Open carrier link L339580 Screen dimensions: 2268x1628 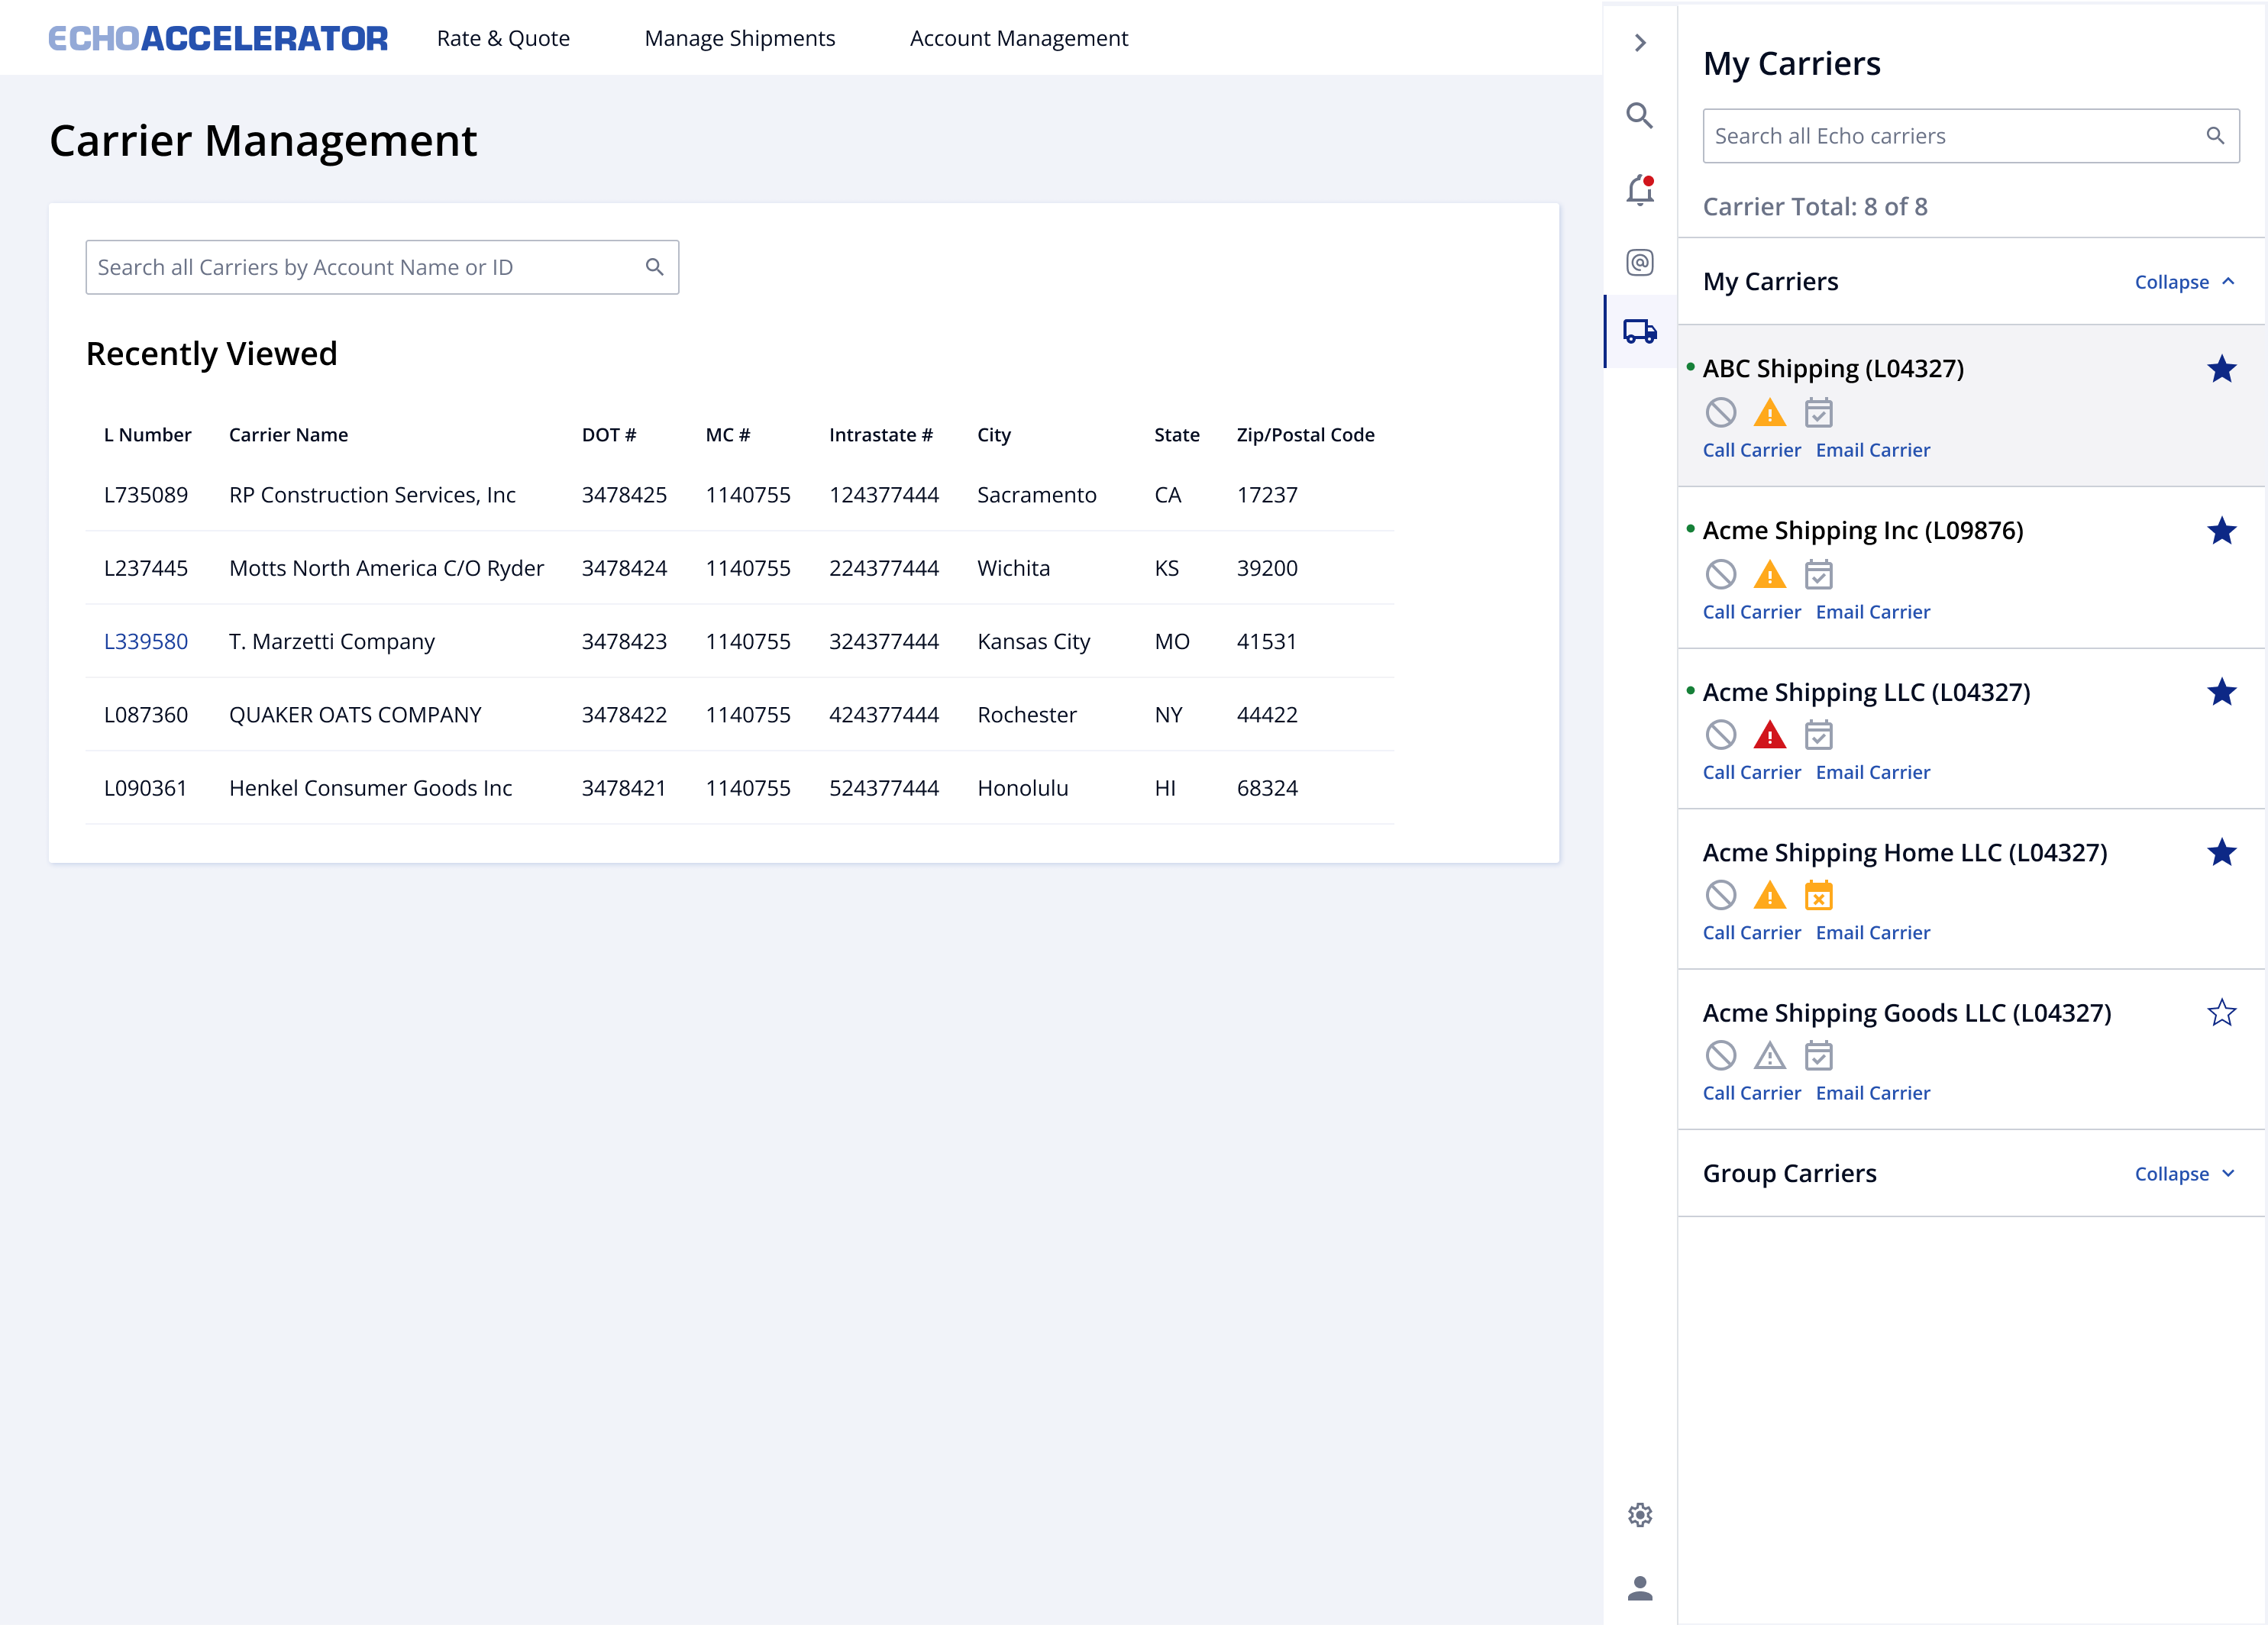[146, 642]
